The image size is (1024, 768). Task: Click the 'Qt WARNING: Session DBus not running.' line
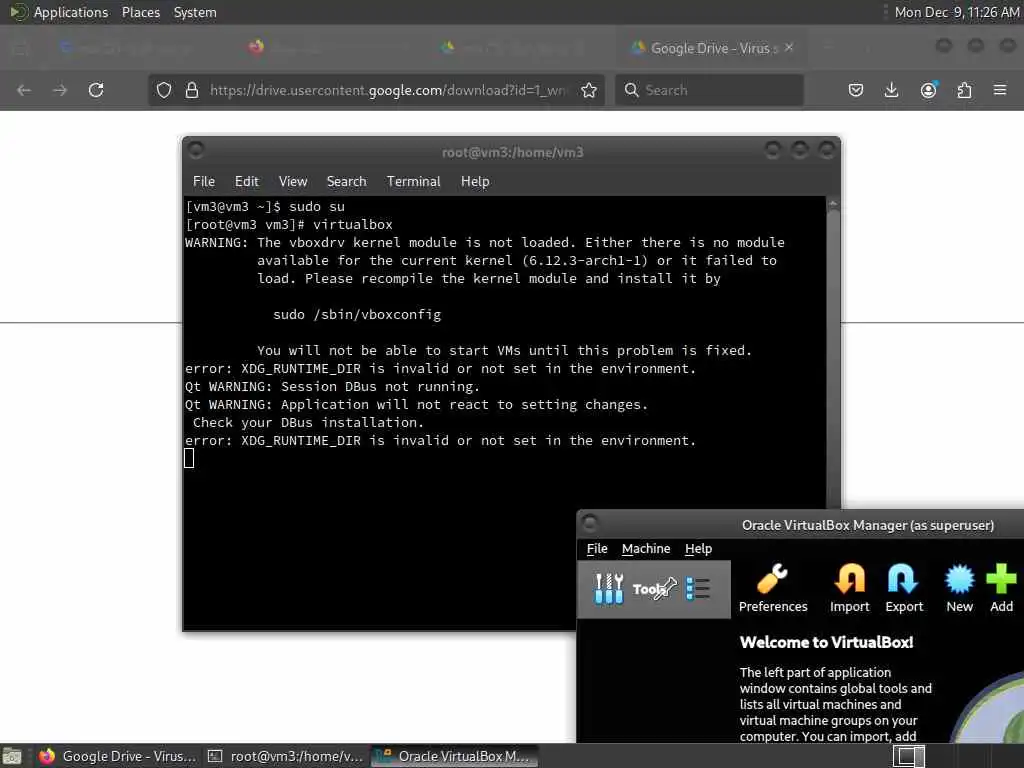pyautogui.click(x=332, y=387)
